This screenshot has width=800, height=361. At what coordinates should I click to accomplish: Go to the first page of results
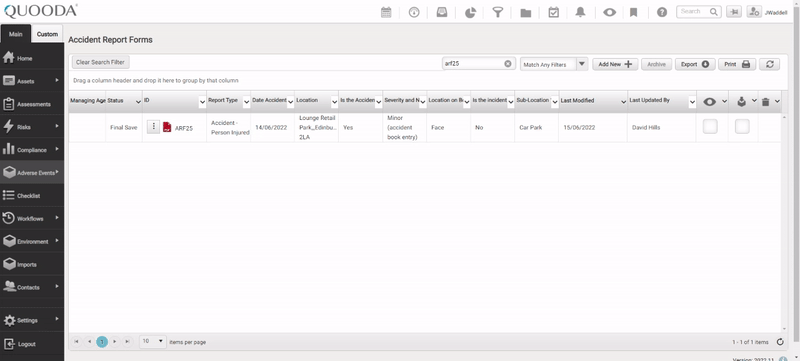(76, 342)
